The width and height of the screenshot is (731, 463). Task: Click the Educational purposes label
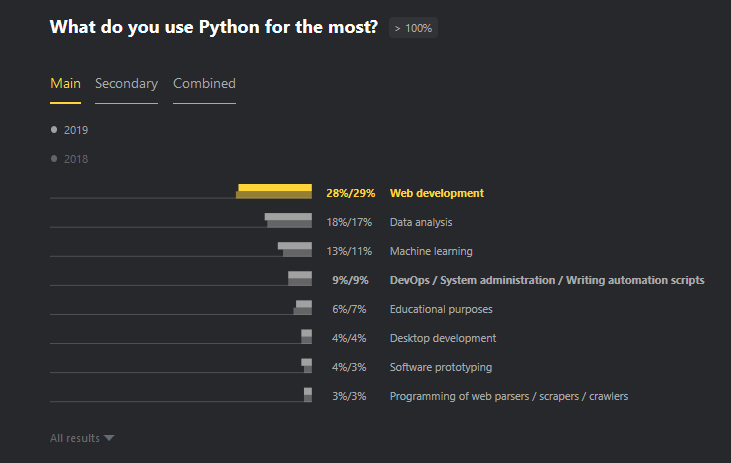[x=440, y=310]
